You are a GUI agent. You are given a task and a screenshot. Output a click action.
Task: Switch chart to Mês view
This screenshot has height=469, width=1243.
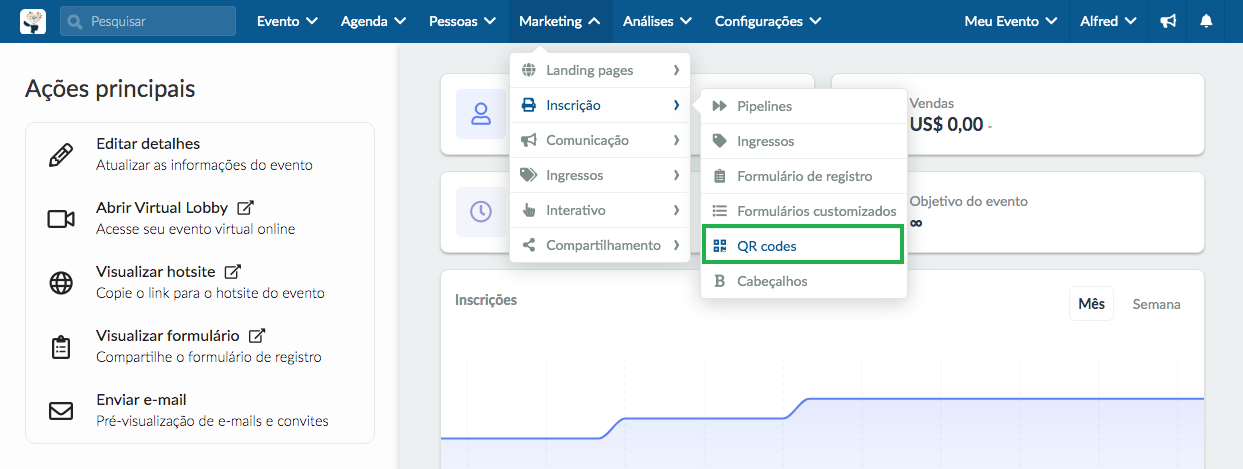(1091, 304)
